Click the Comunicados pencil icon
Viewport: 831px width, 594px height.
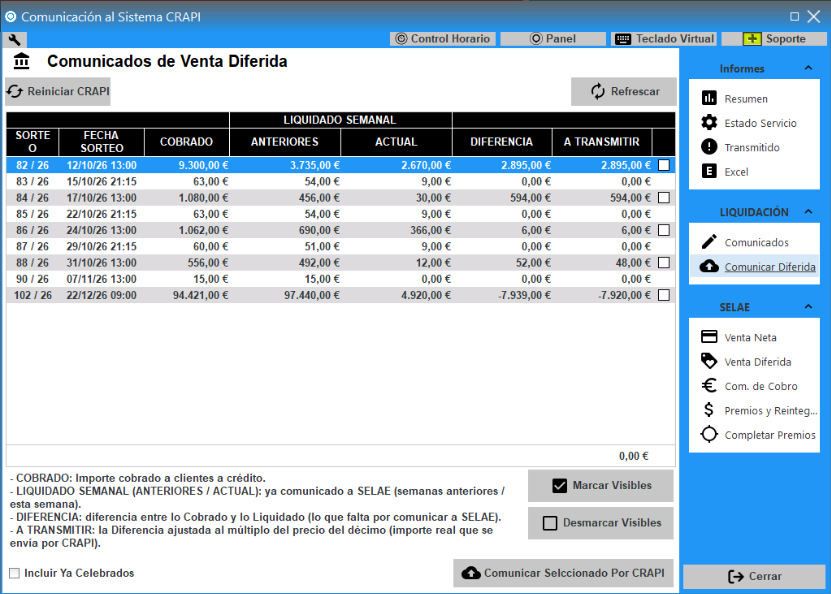709,242
